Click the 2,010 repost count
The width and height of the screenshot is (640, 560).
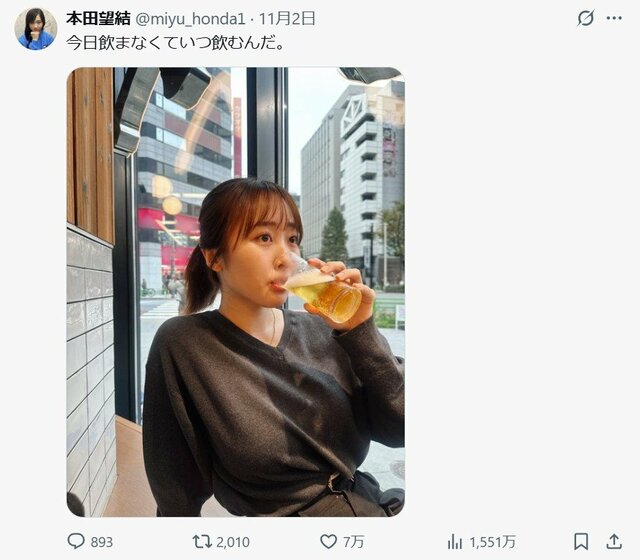tap(233, 542)
